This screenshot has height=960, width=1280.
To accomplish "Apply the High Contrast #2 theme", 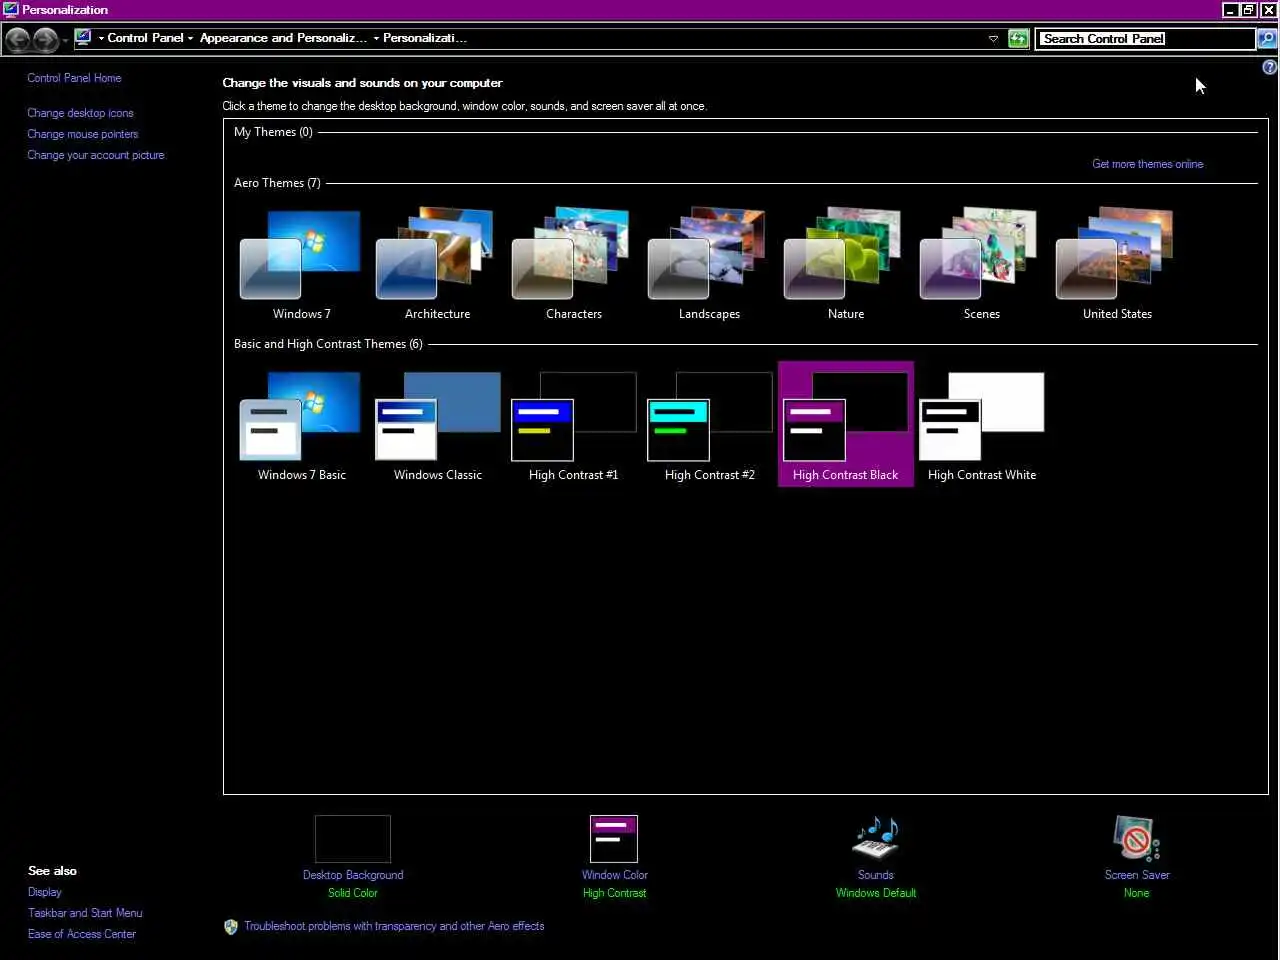I will point(709,425).
